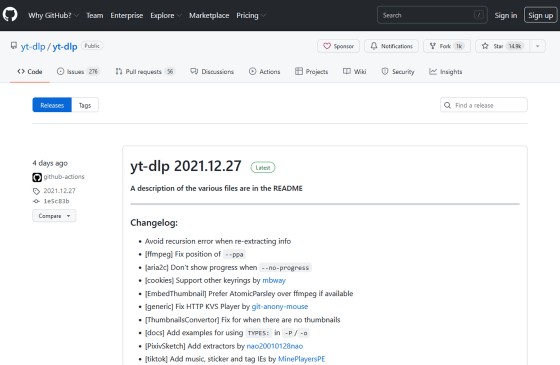
Task: Click the Find a release search box
Action: pos(484,105)
